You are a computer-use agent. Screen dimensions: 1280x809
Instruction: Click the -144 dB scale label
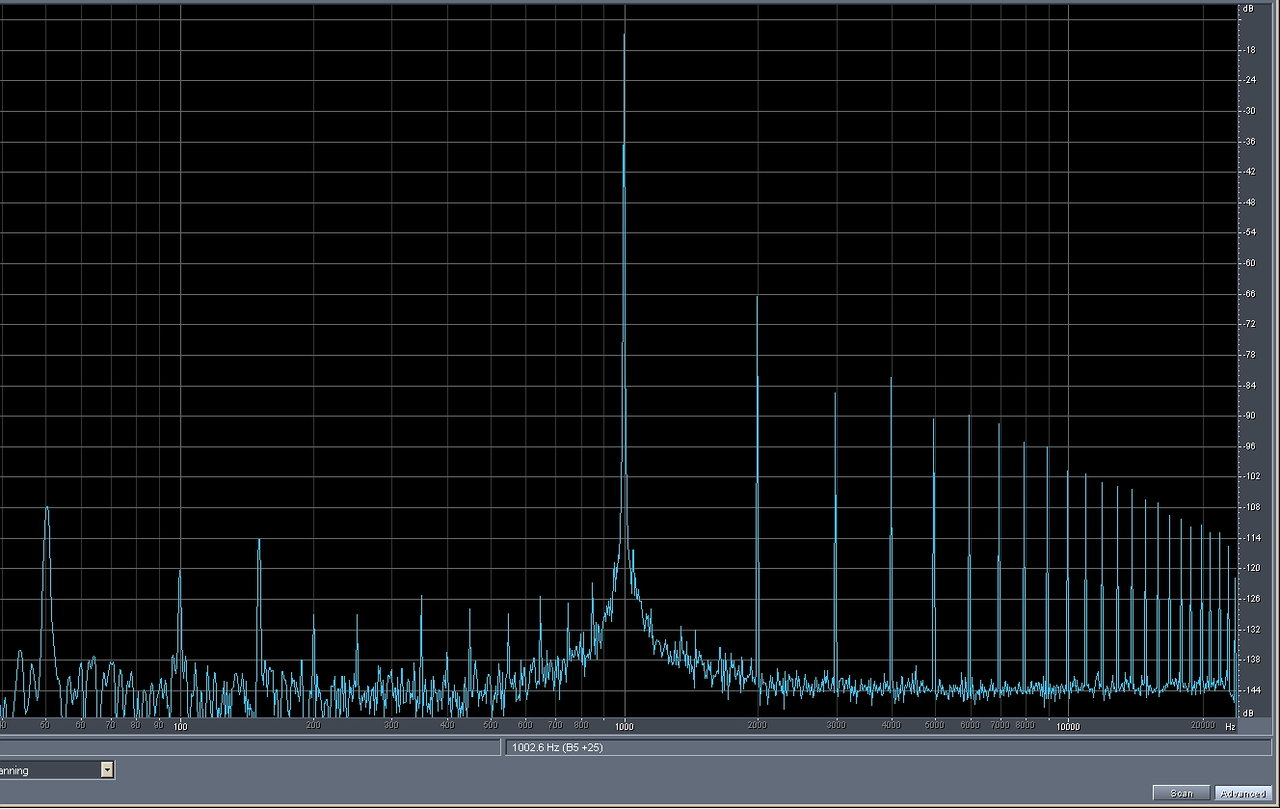[1248, 690]
